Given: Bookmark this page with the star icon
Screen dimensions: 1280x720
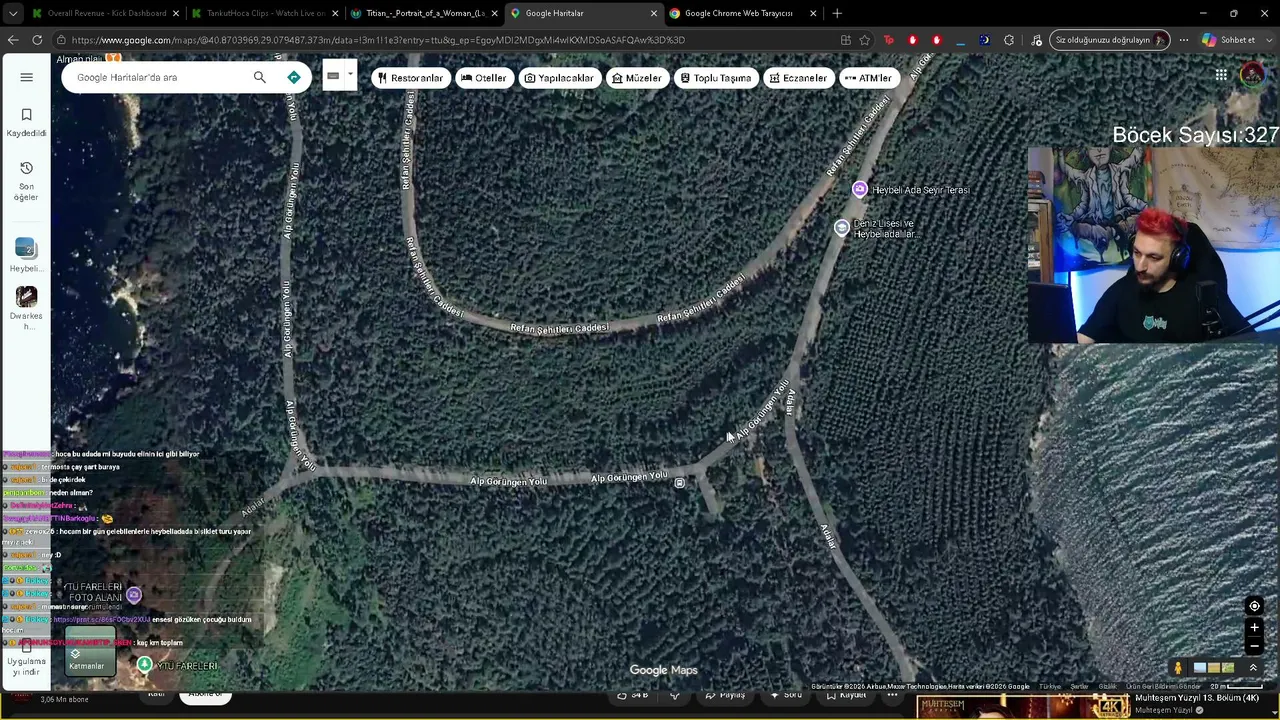Looking at the screenshot, I should pyautogui.click(x=865, y=40).
